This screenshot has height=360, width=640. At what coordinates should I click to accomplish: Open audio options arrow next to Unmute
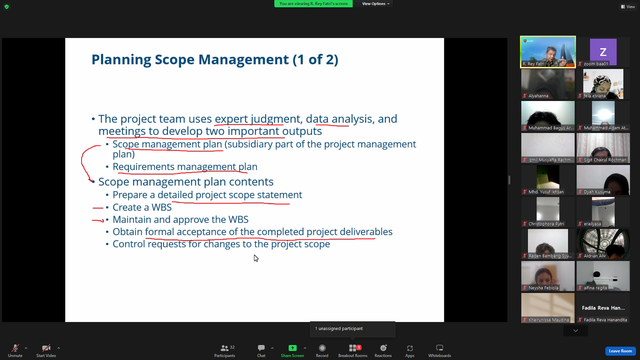(x=26, y=348)
